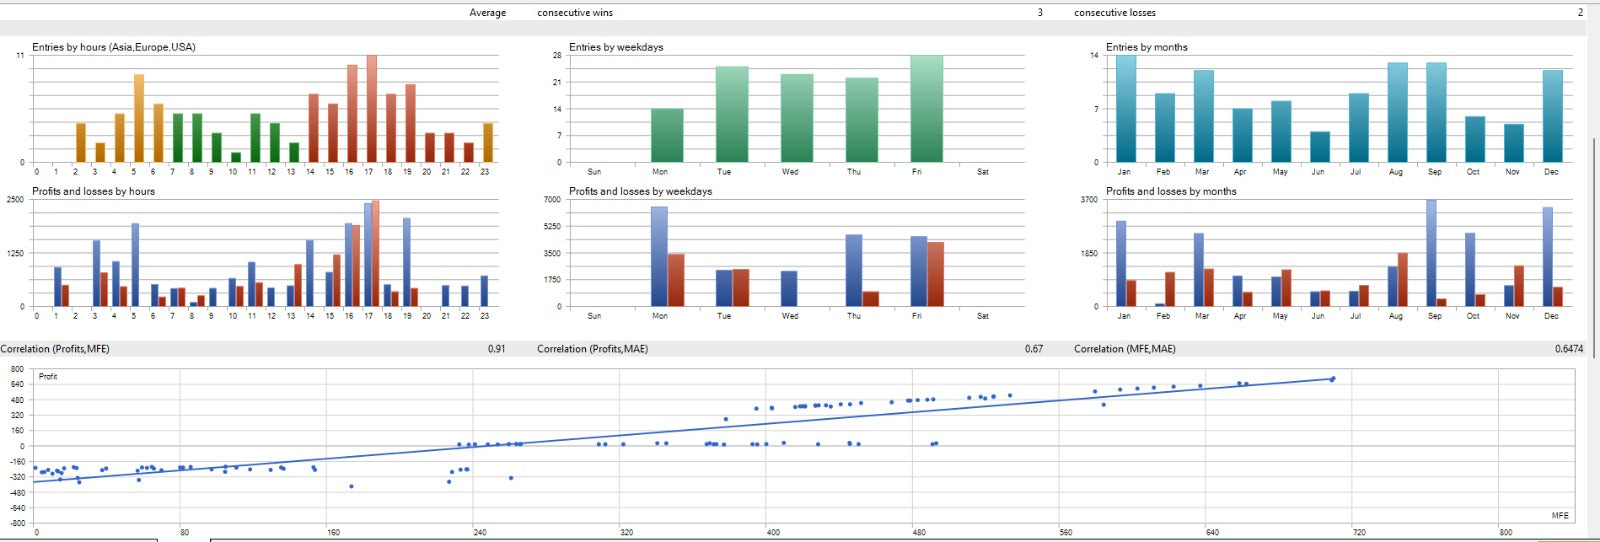Click the hour 17 bar in Entries by hours
This screenshot has height=542, width=1600.
[x=372, y=108]
